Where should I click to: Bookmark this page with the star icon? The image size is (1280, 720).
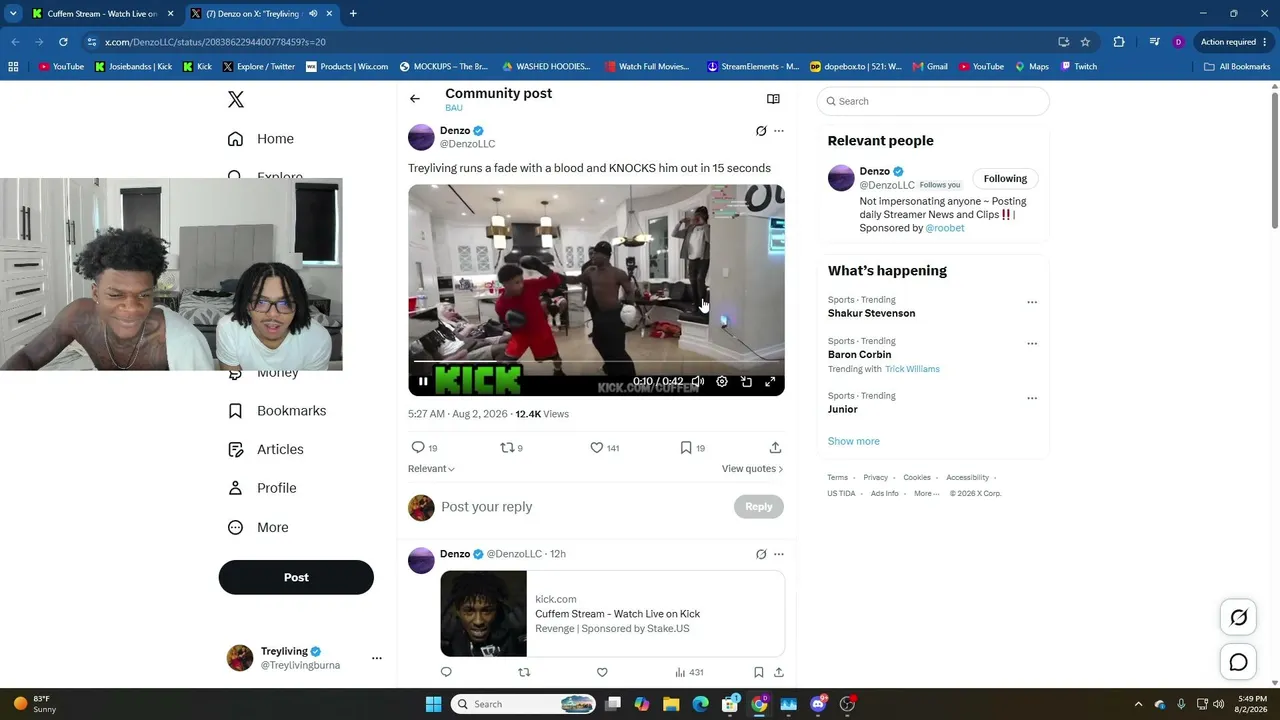(x=1085, y=42)
